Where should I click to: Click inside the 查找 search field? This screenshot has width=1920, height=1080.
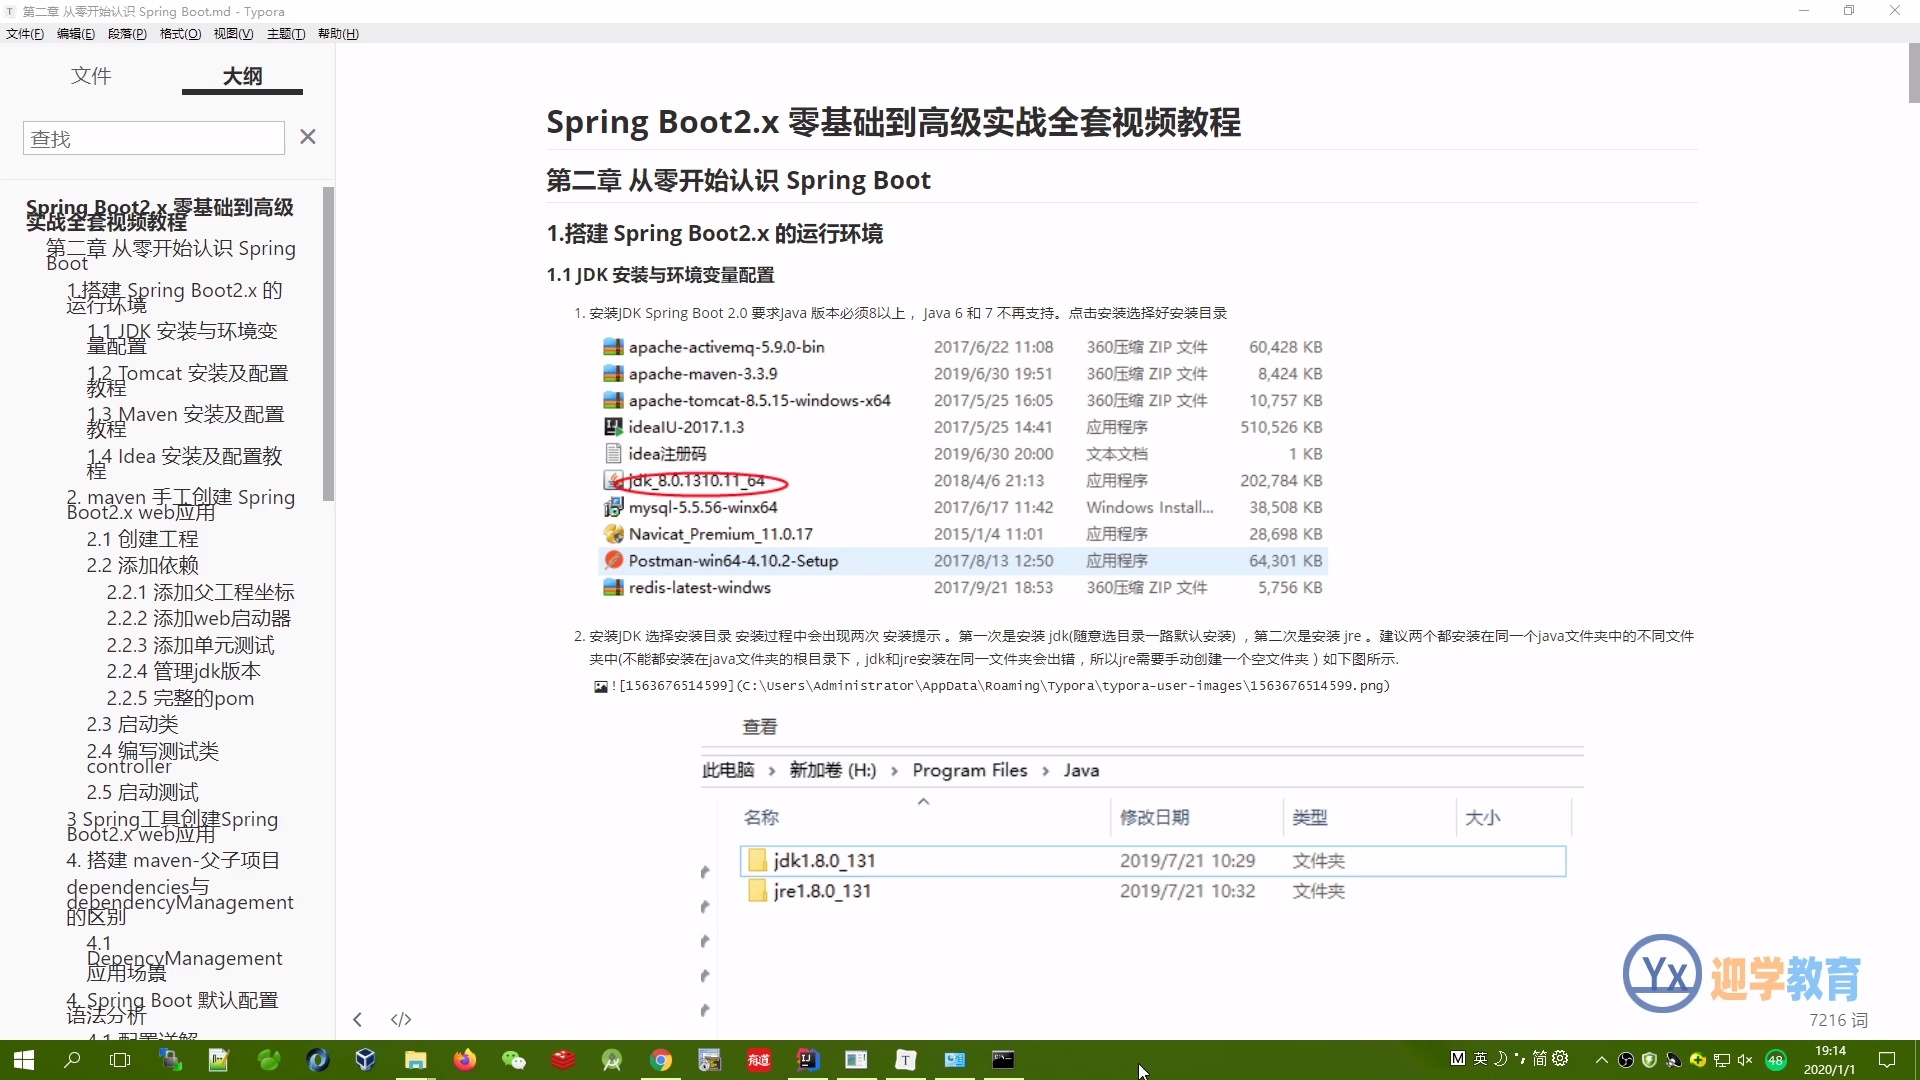[x=153, y=137]
